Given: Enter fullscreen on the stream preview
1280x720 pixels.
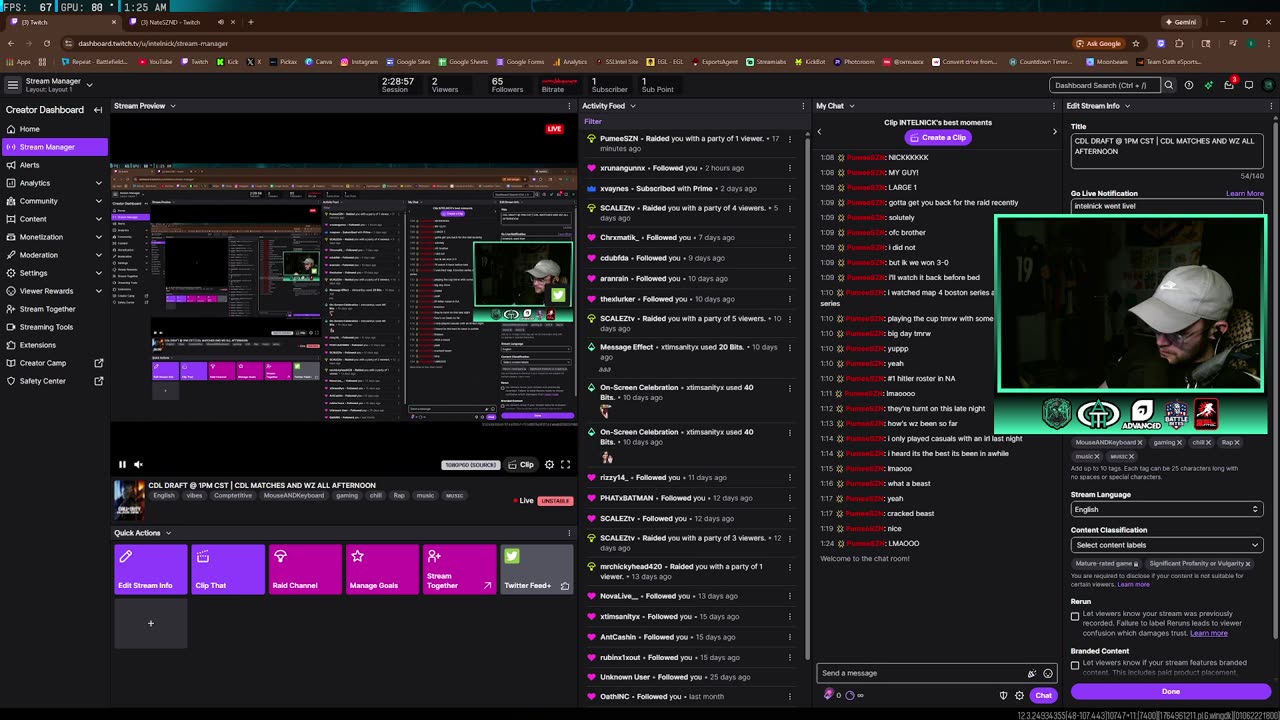Looking at the screenshot, I should (x=565, y=464).
